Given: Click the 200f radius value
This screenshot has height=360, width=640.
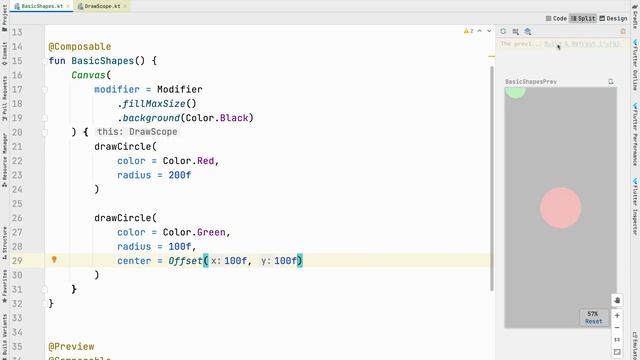Looking at the screenshot, I should pos(180,175).
